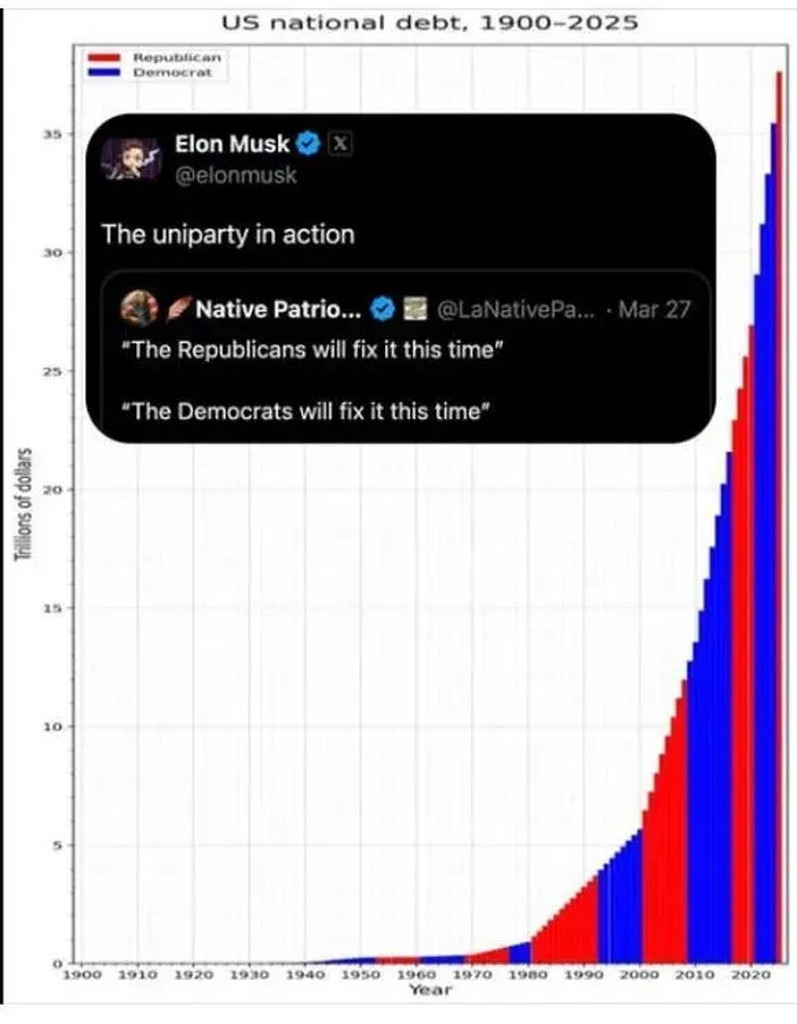The image size is (797, 1024).
Task: Click the blue verified badge beside Elon Musk
Action: [309, 145]
